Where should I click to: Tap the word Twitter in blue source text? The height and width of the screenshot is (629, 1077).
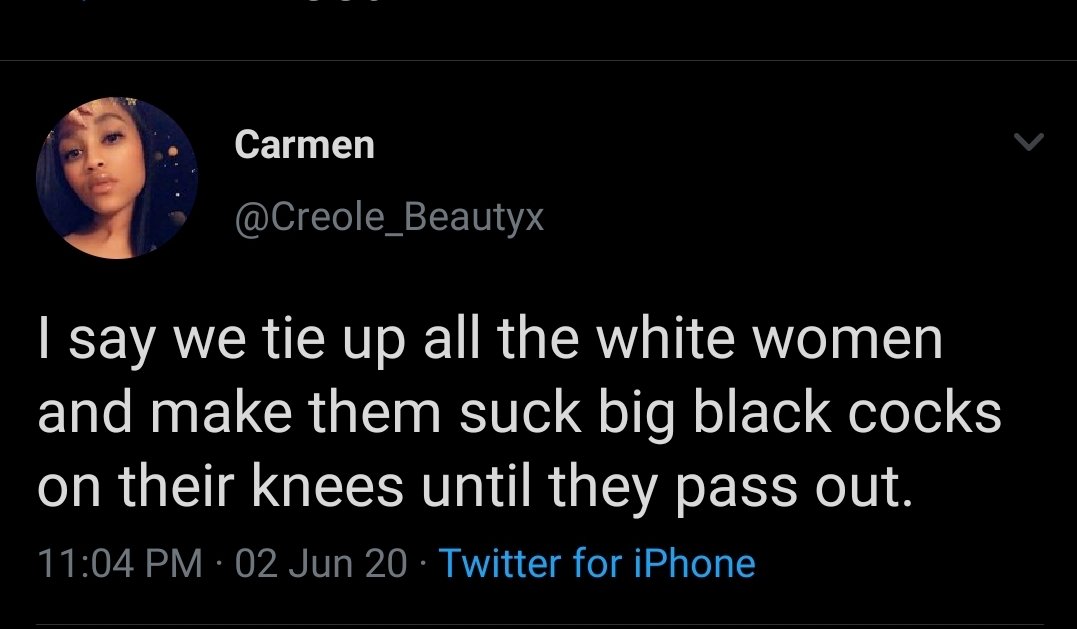click(x=499, y=563)
